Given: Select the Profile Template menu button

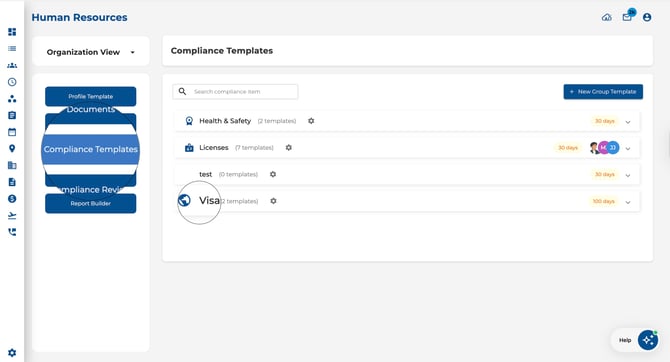Looking at the screenshot, I should (91, 97).
